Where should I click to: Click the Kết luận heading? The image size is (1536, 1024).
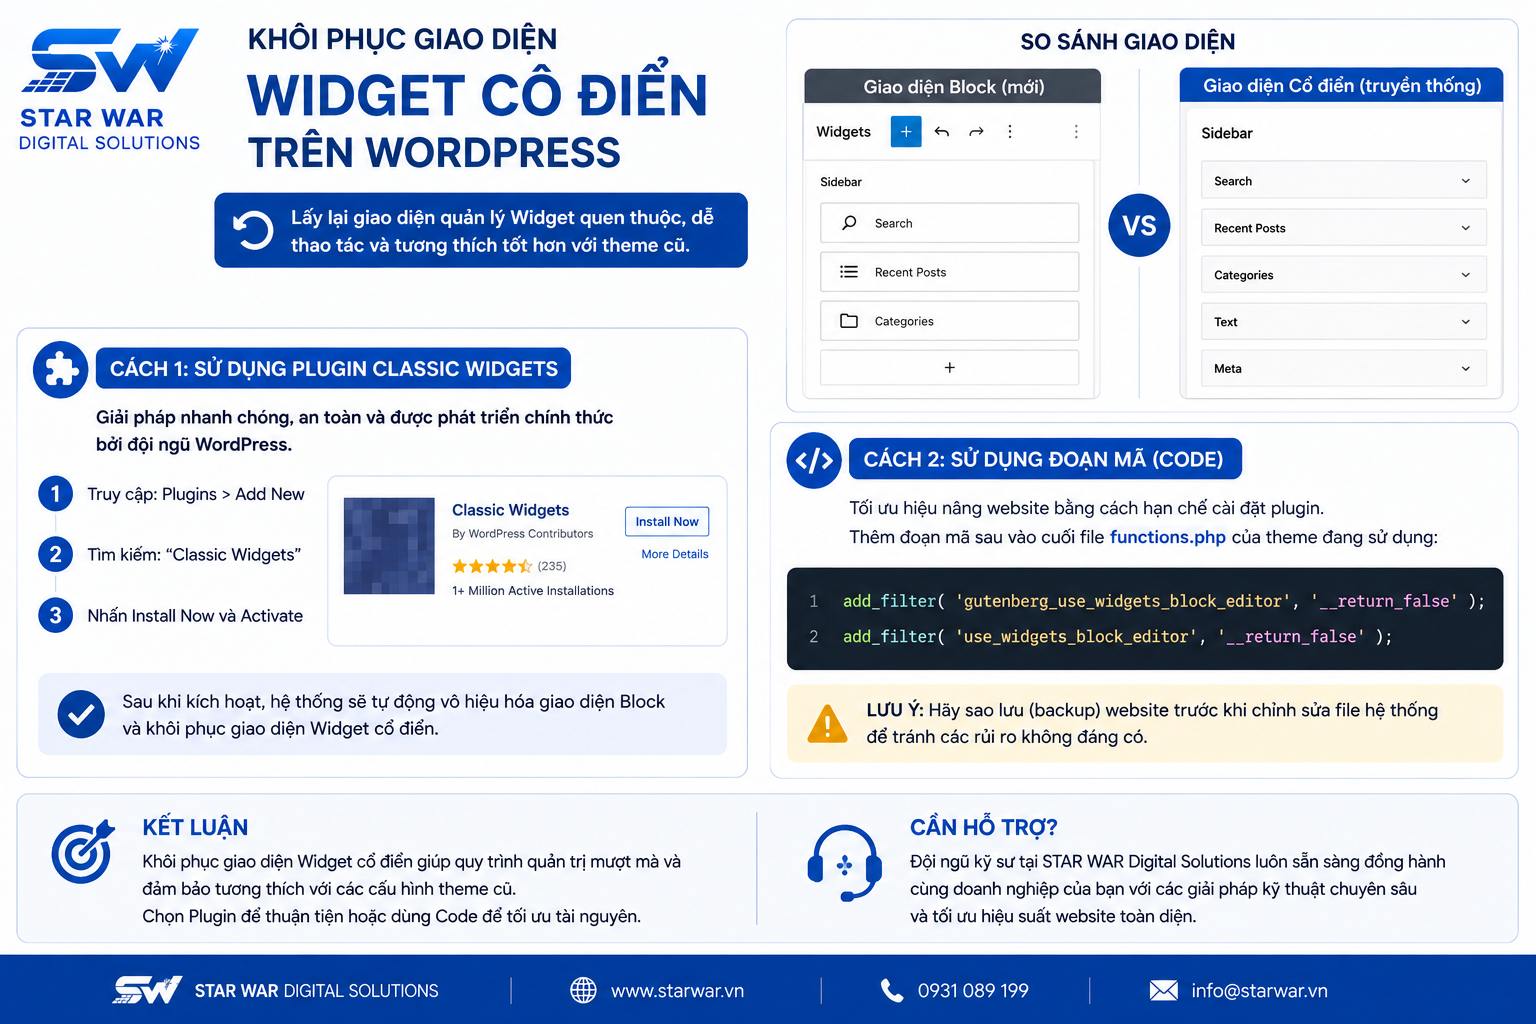click(x=195, y=827)
